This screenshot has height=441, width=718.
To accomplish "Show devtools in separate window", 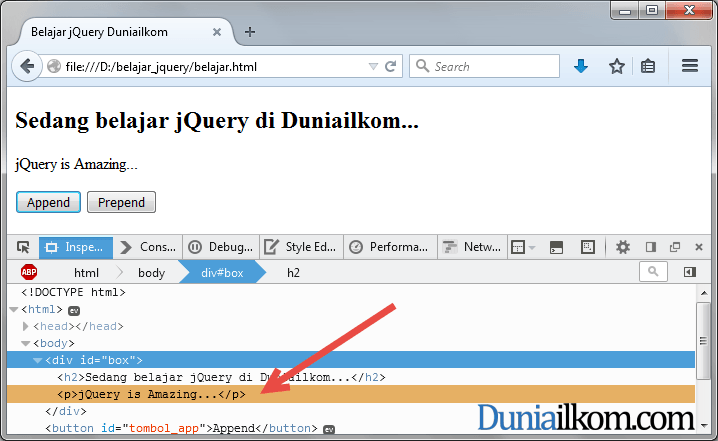I will [x=675, y=247].
